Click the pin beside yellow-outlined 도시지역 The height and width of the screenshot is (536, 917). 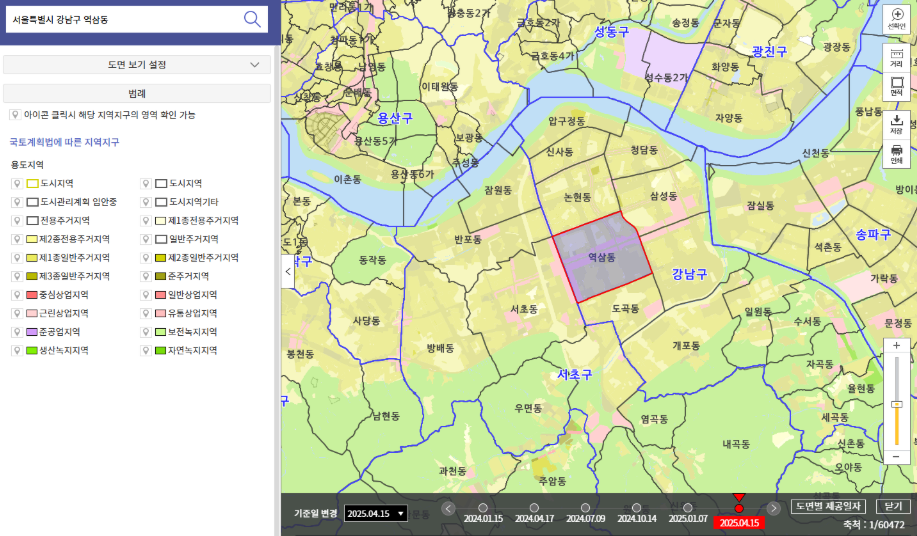coord(17,184)
